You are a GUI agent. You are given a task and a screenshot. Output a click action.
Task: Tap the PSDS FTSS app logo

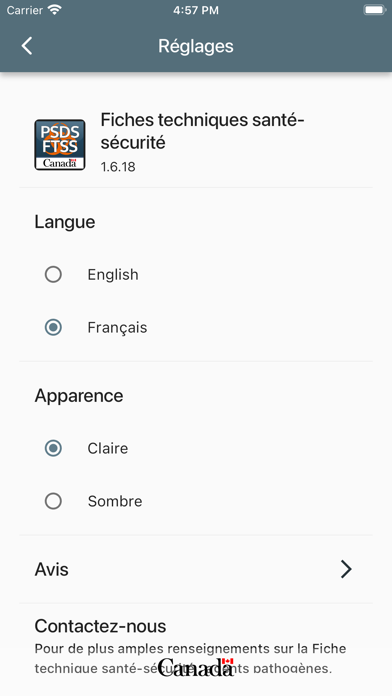pos(60,145)
